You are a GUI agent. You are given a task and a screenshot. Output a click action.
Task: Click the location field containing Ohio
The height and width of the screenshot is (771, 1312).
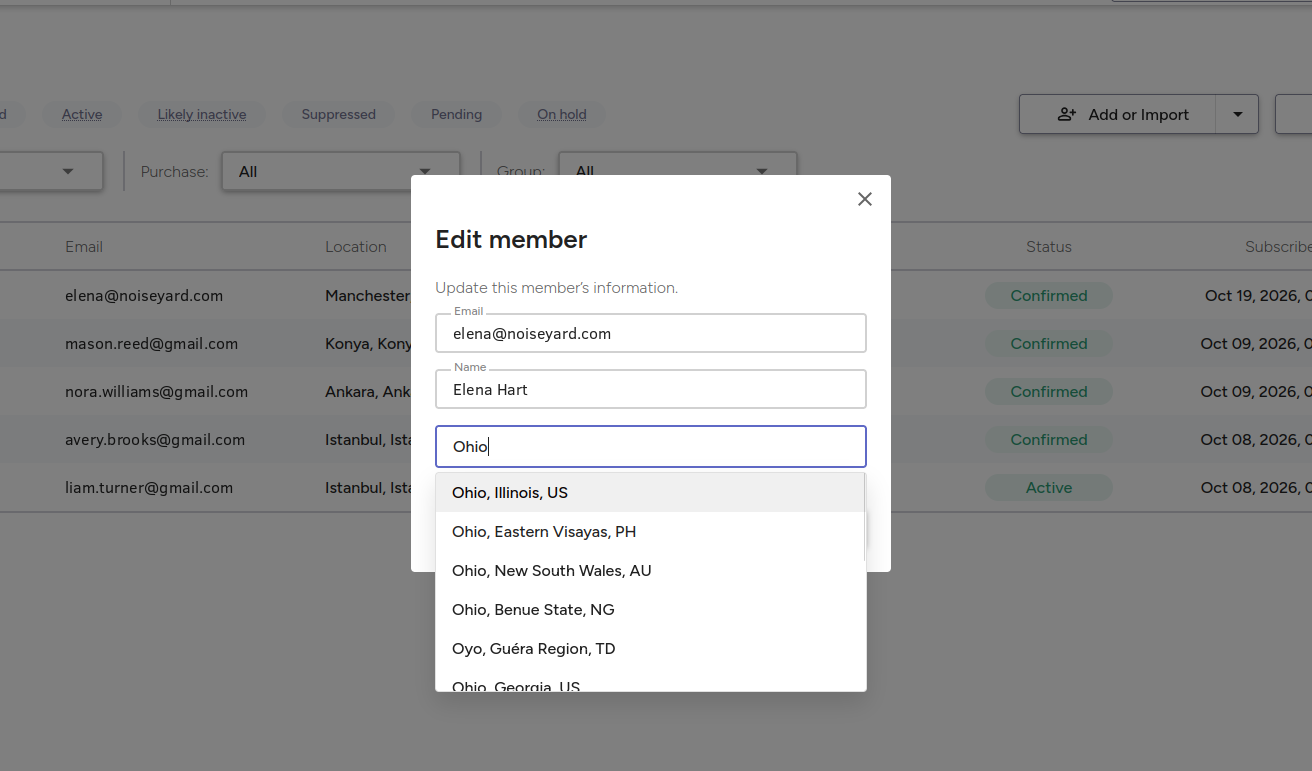click(x=651, y=447)
